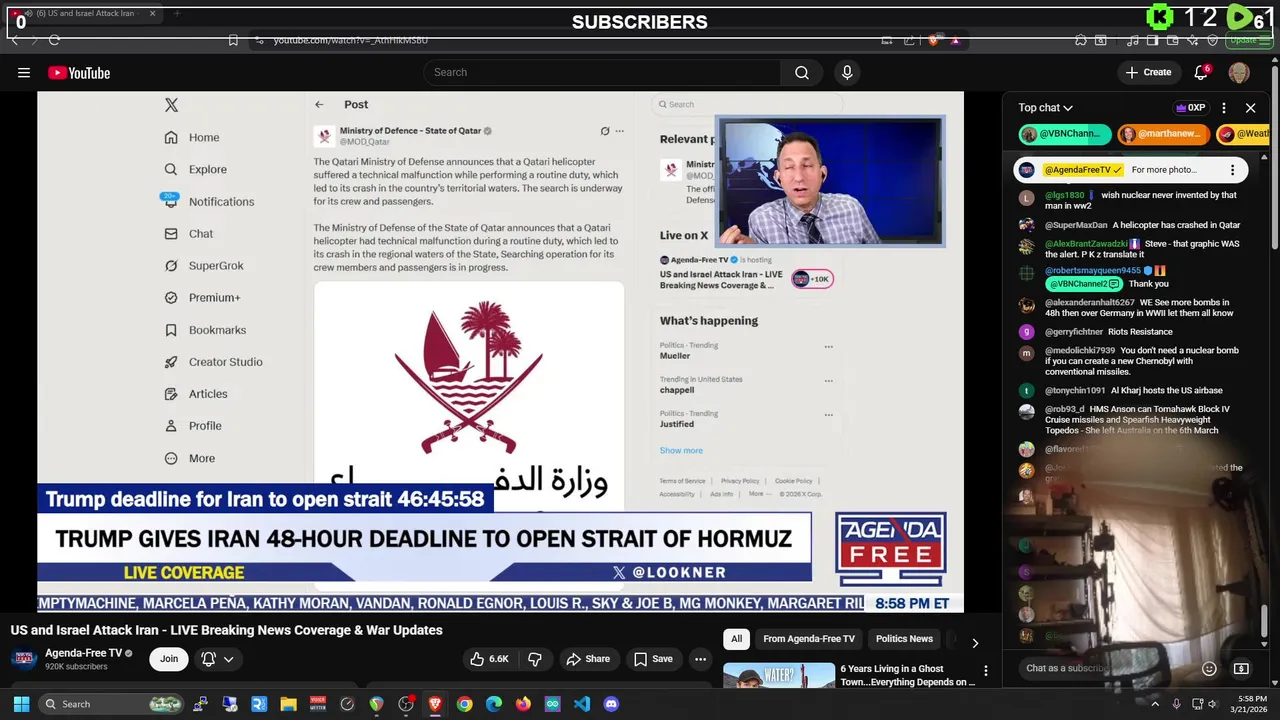Click the YouTube search input field

(602, 72)
